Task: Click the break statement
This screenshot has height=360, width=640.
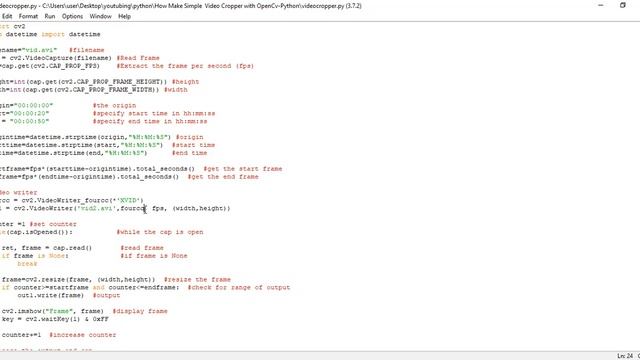Action: (27, 264)
